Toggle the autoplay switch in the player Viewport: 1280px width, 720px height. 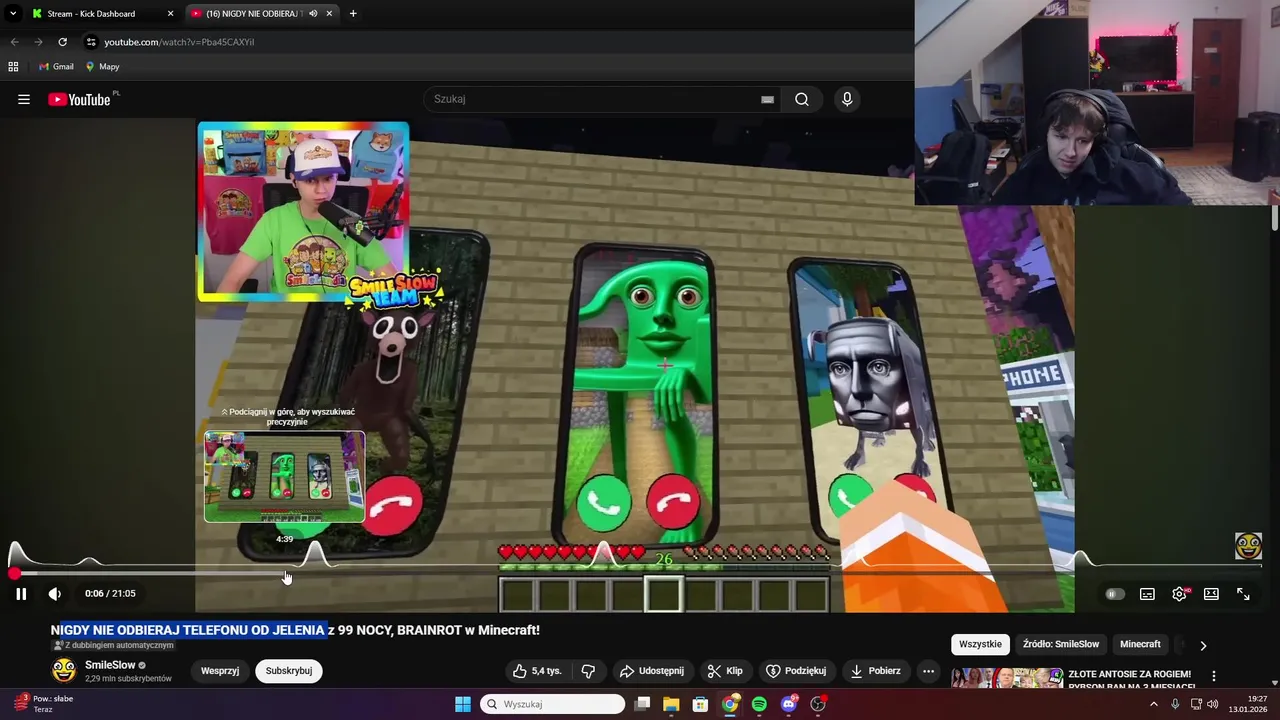click(x=1114, y=594)
